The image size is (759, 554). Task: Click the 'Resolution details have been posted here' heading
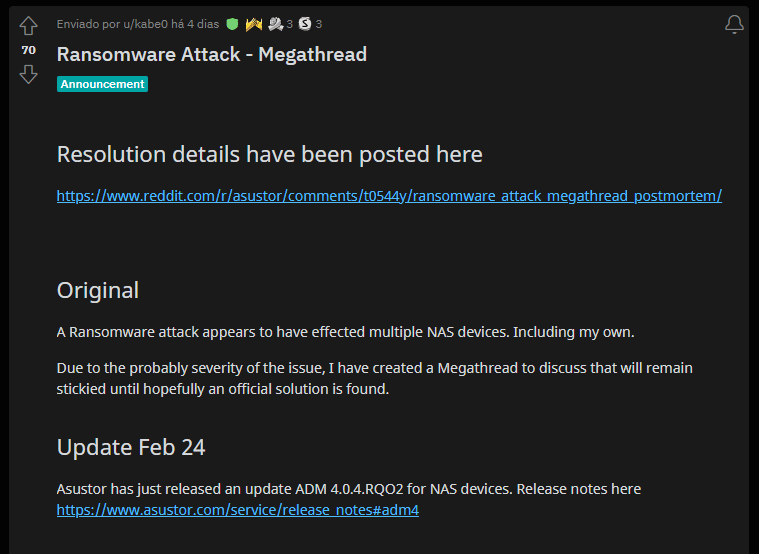269,154
